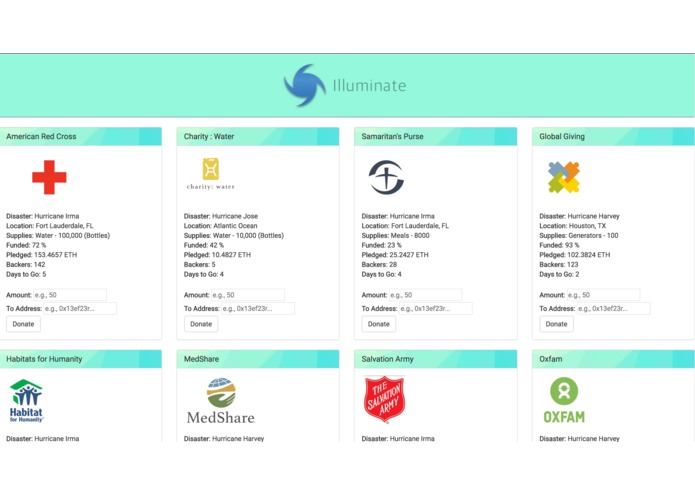This screenshot has height=494, width=695.
Task: Click the Salvation Army card header
Action: pos(436,359)
